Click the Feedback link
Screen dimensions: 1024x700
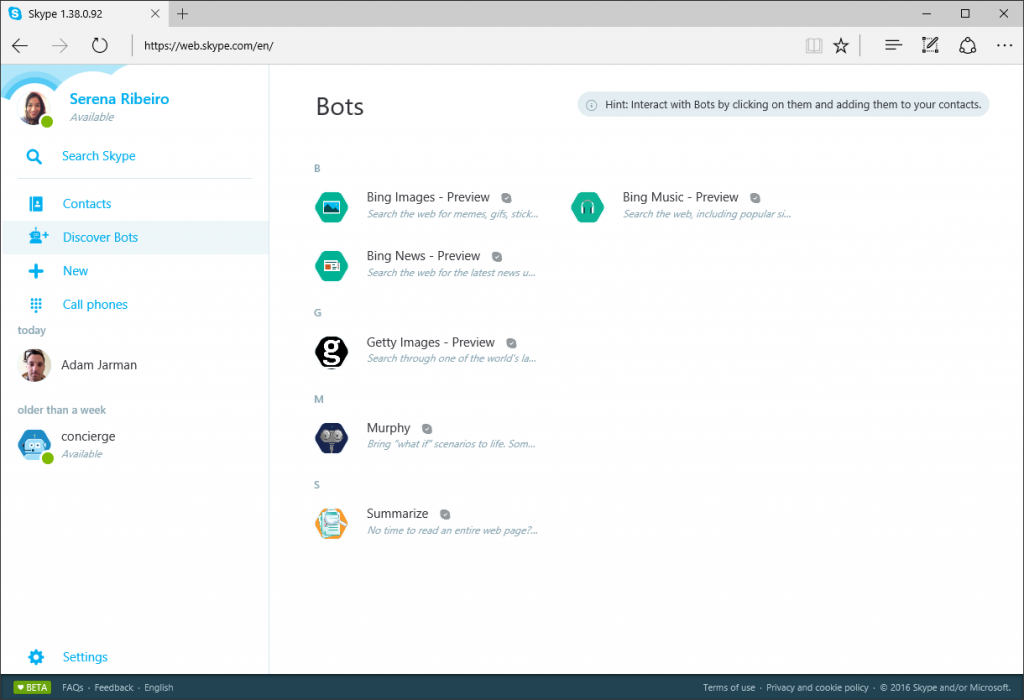(x=114, y=688)
